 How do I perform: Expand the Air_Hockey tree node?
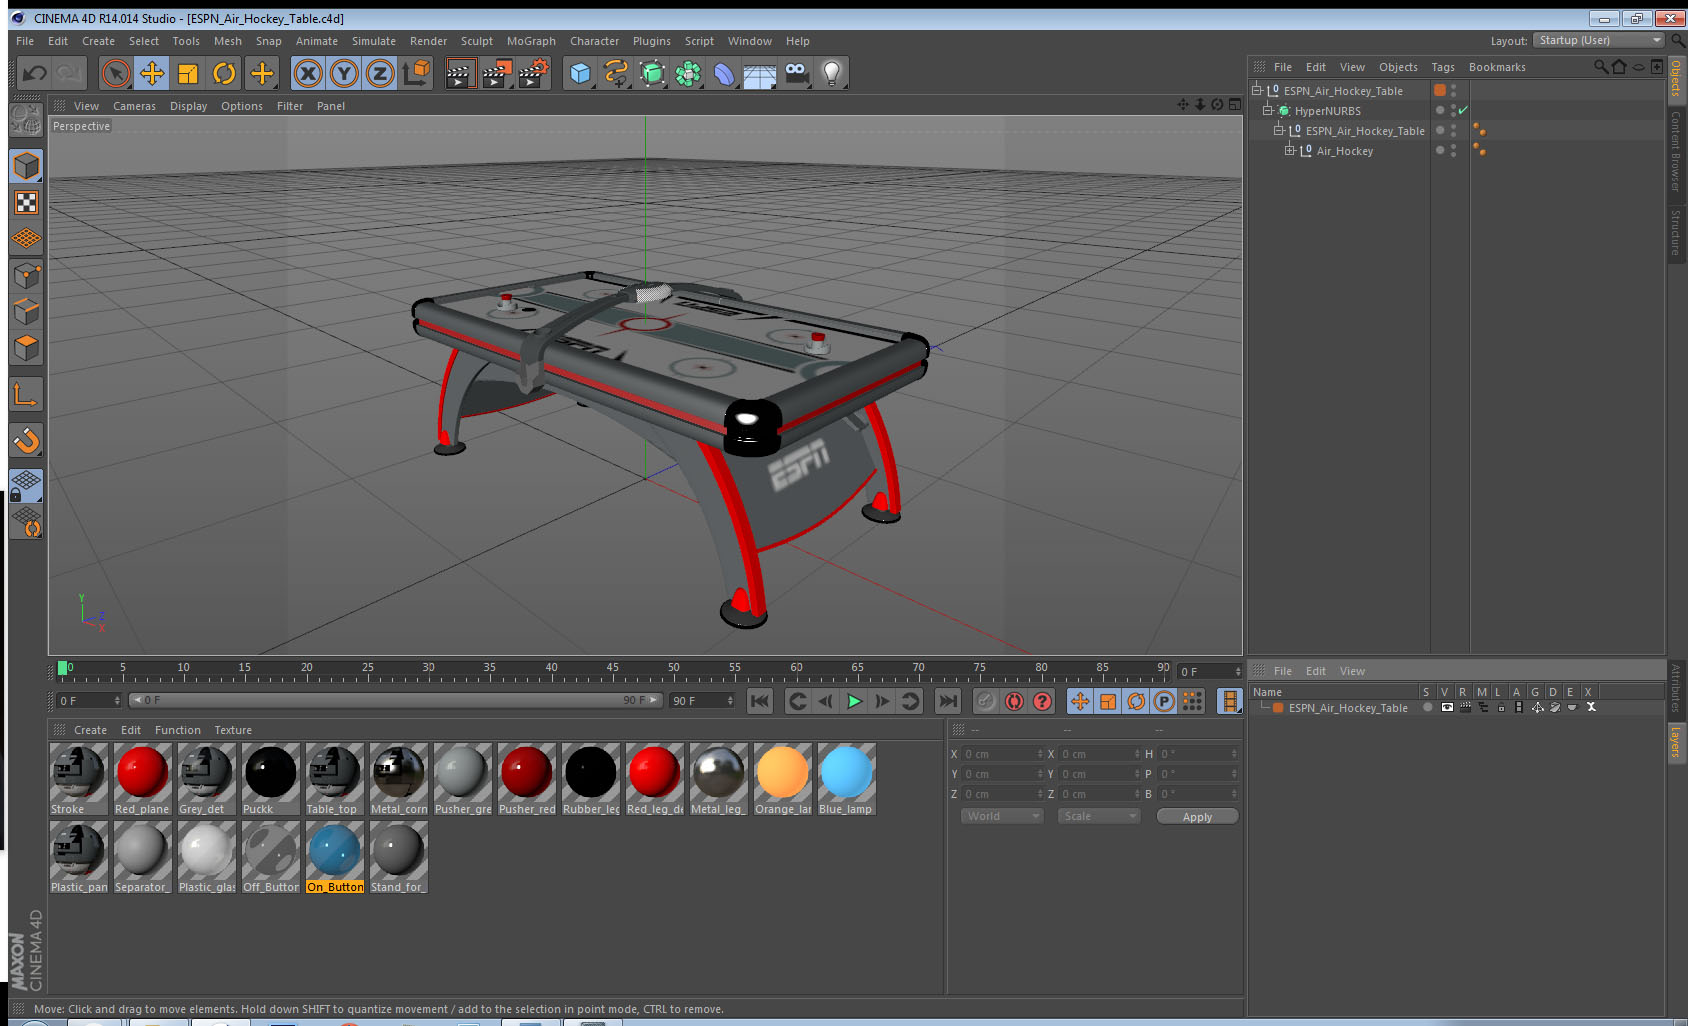1289,150
